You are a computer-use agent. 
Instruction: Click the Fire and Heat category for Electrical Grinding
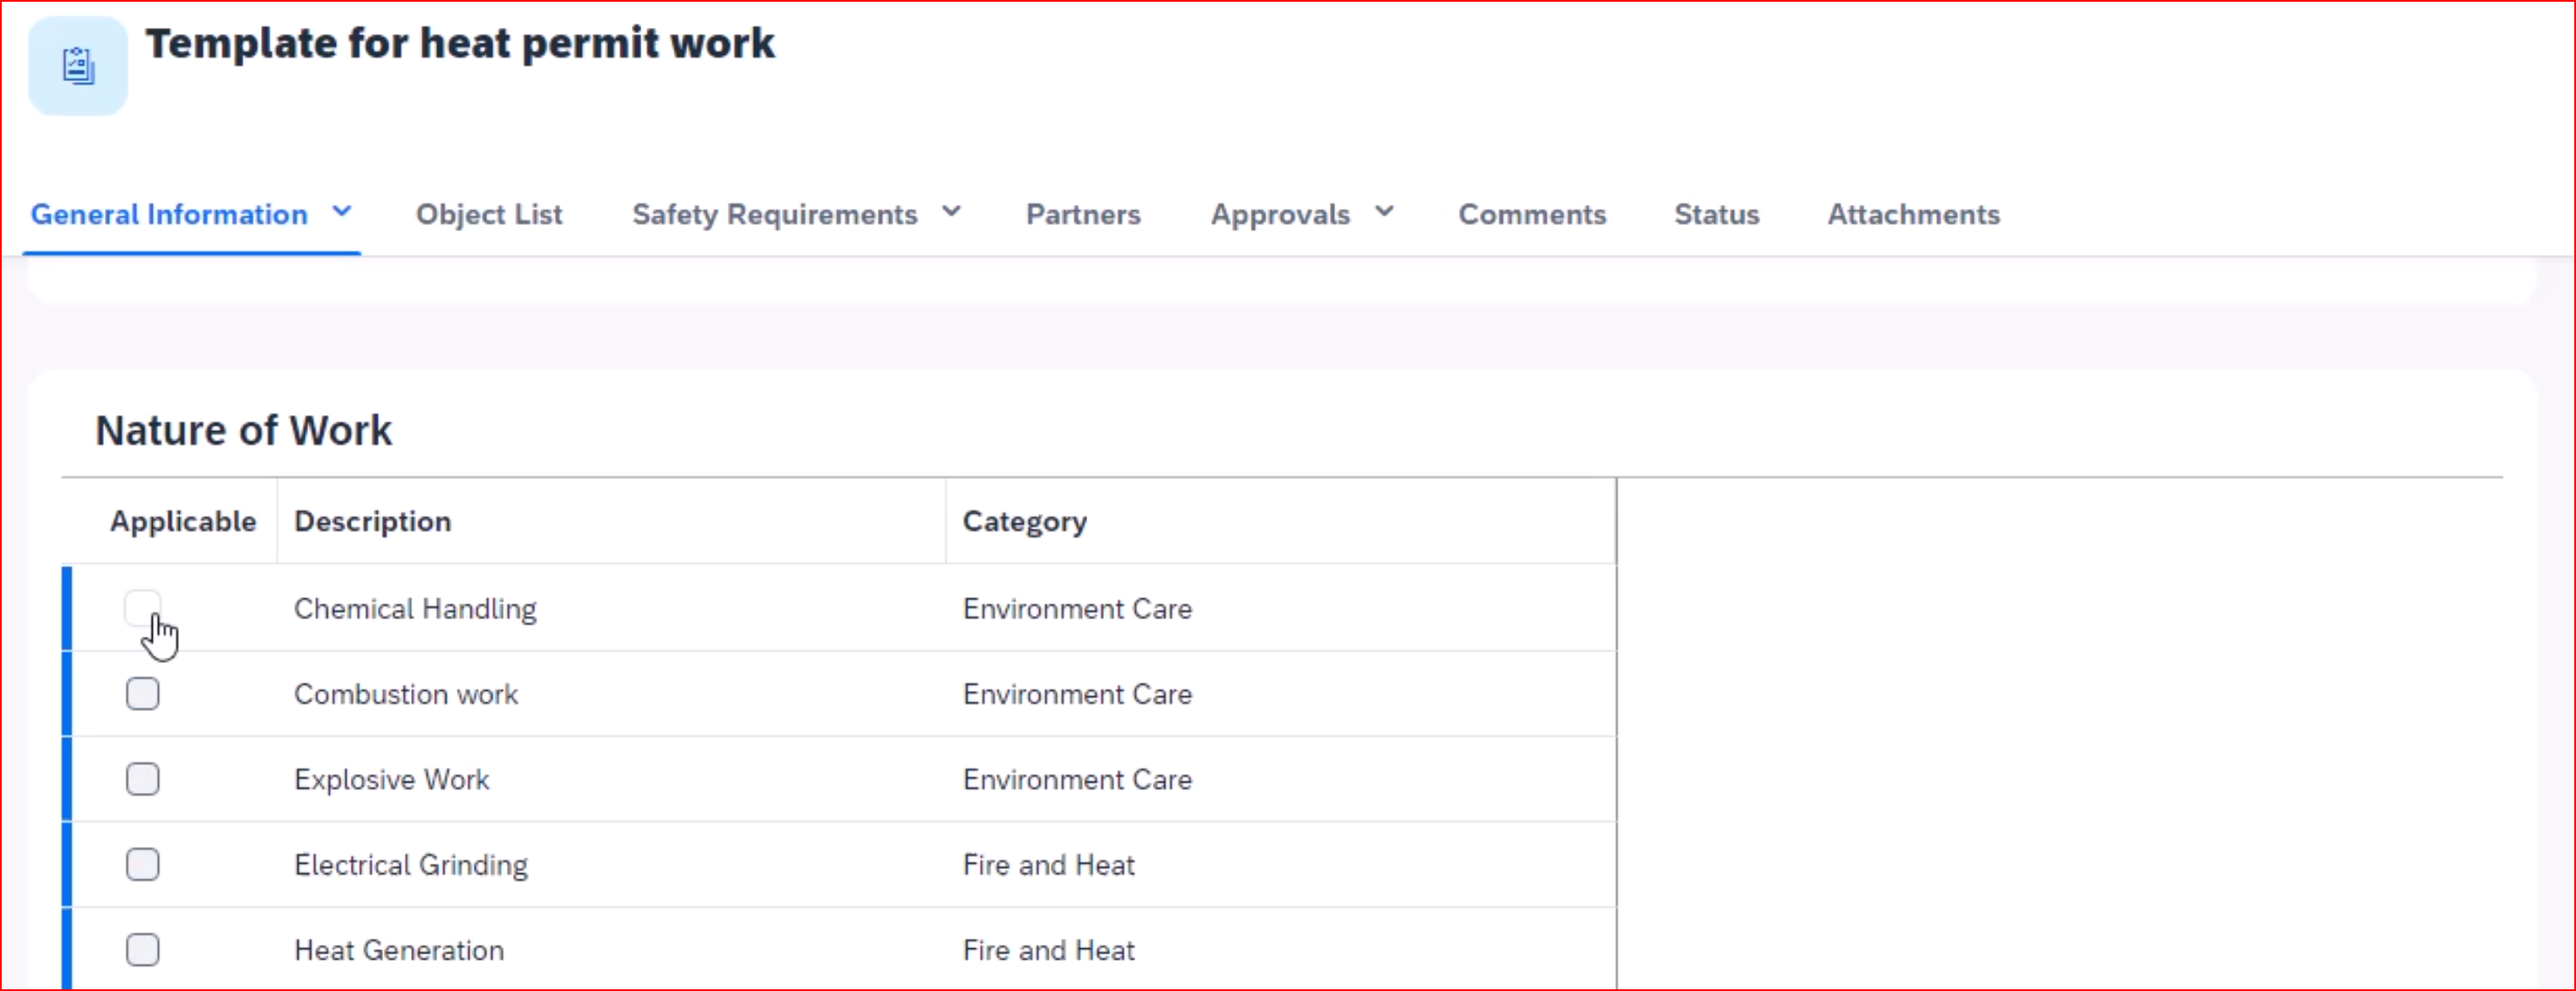point(1048,864)
